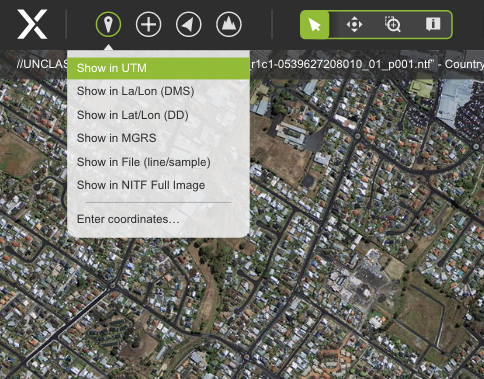Switch to the pan move tool
484x379 pixels.
354,25
